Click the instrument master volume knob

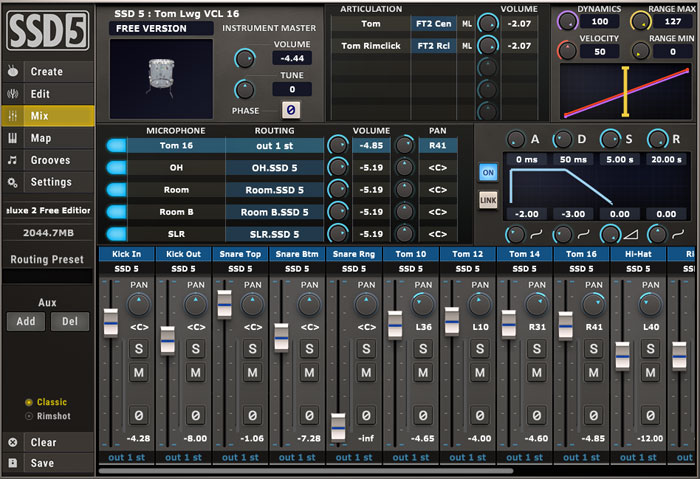click(245, 58)
